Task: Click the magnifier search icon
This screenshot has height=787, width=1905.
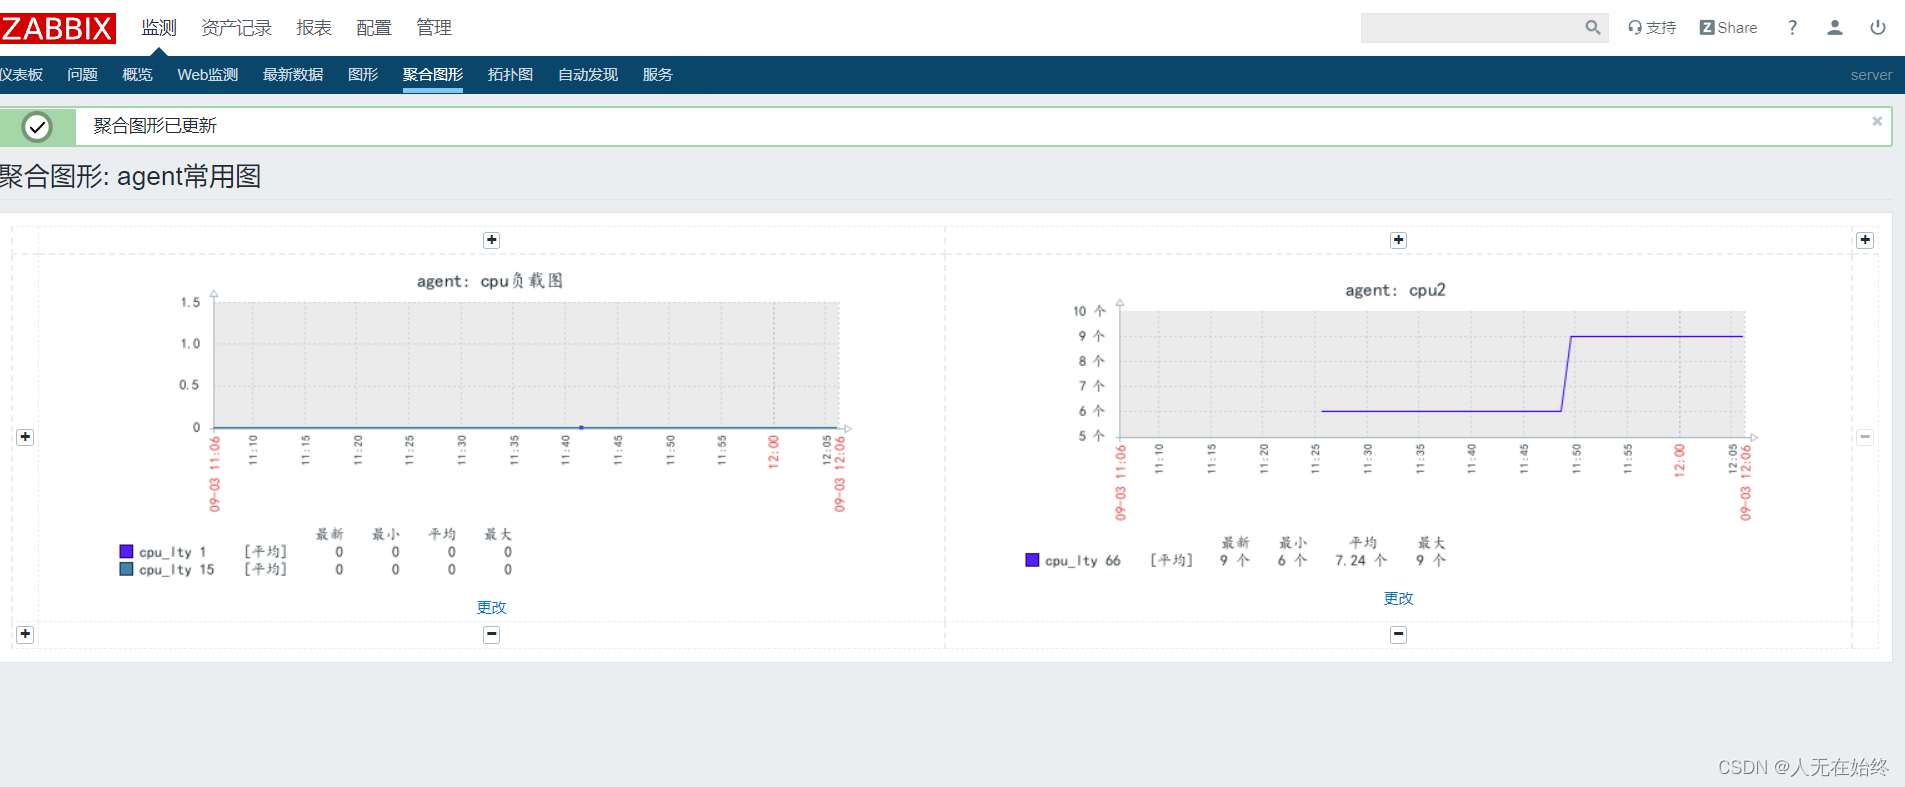Action: [1593, 28]
